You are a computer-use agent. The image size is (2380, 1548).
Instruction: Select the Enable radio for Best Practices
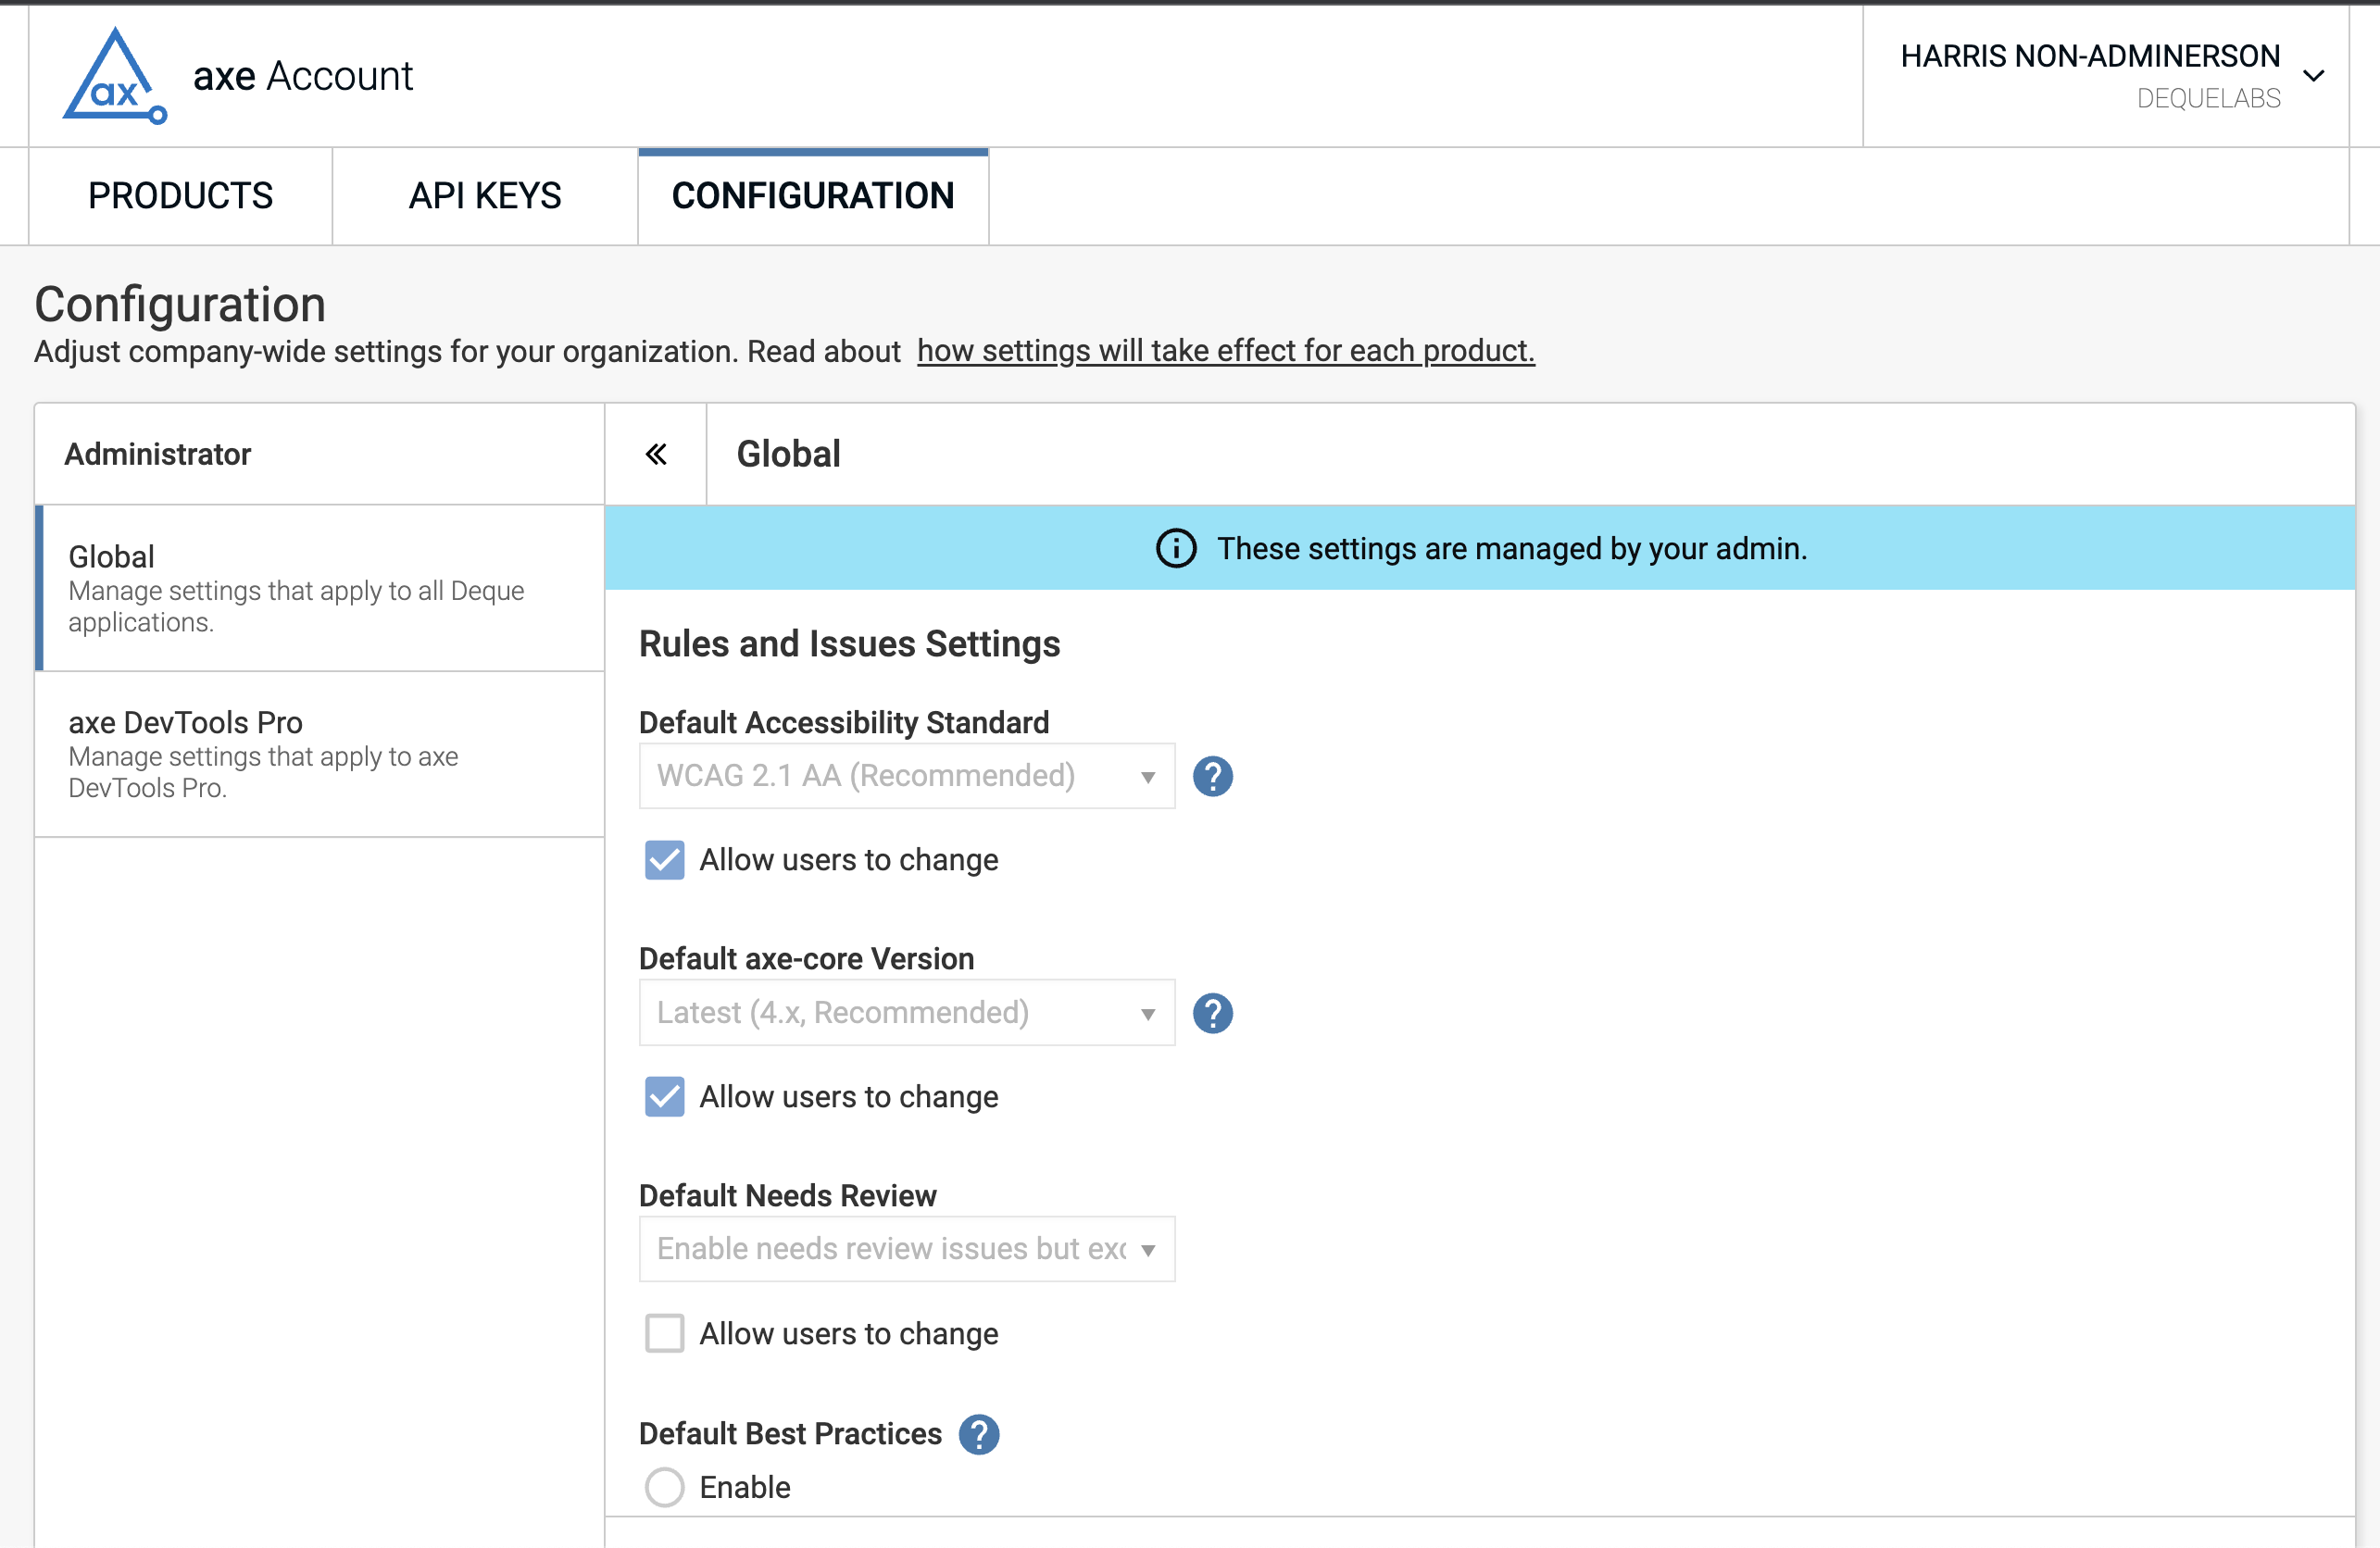pos(665,1487)
